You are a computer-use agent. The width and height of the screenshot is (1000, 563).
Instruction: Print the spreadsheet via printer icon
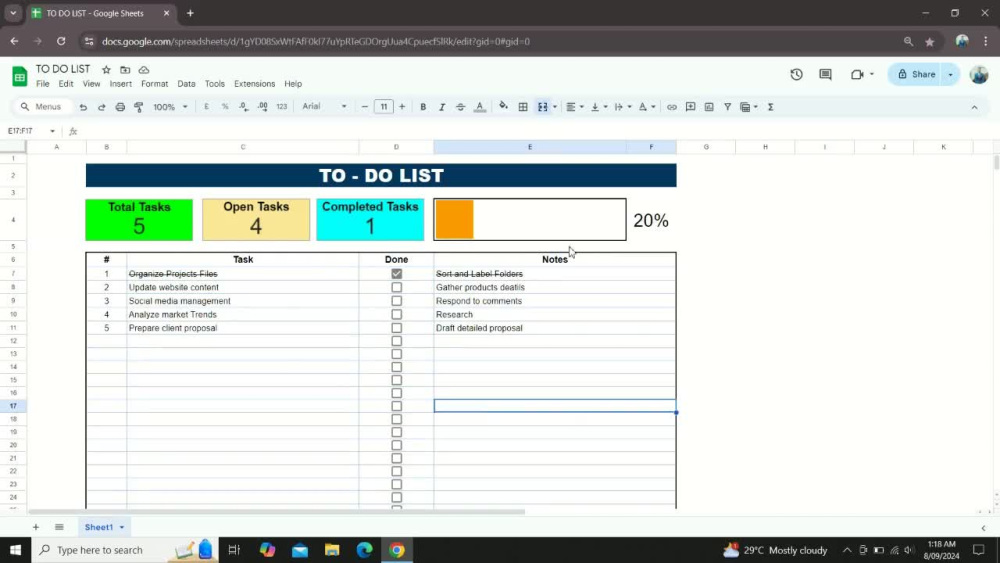[120, 107]
